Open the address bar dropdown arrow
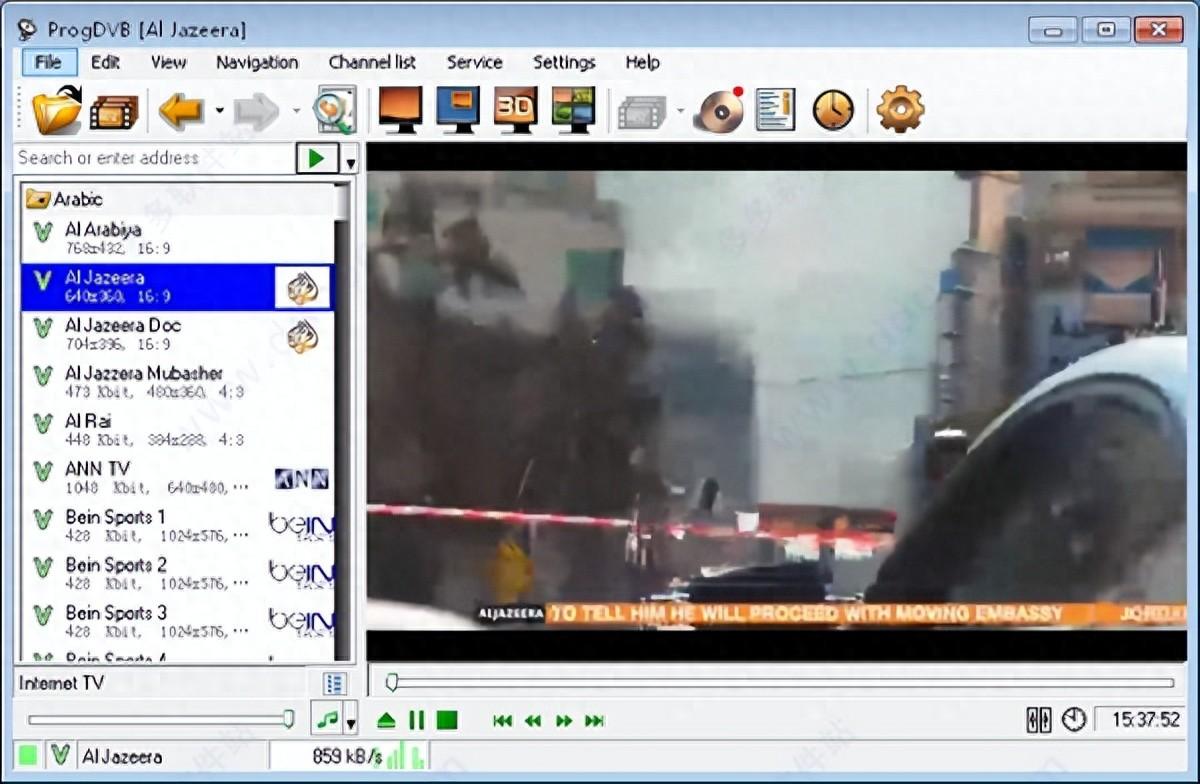Image resolution: width=1200 pixels, height=784 pixels. point(350,159)
